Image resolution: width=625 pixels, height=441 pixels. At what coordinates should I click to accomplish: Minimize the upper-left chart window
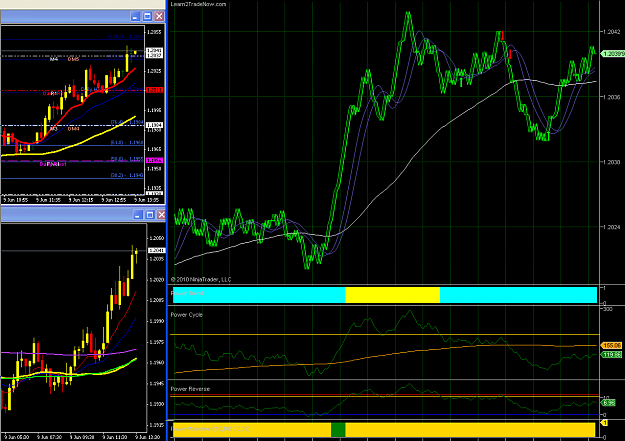coord(136,16)
